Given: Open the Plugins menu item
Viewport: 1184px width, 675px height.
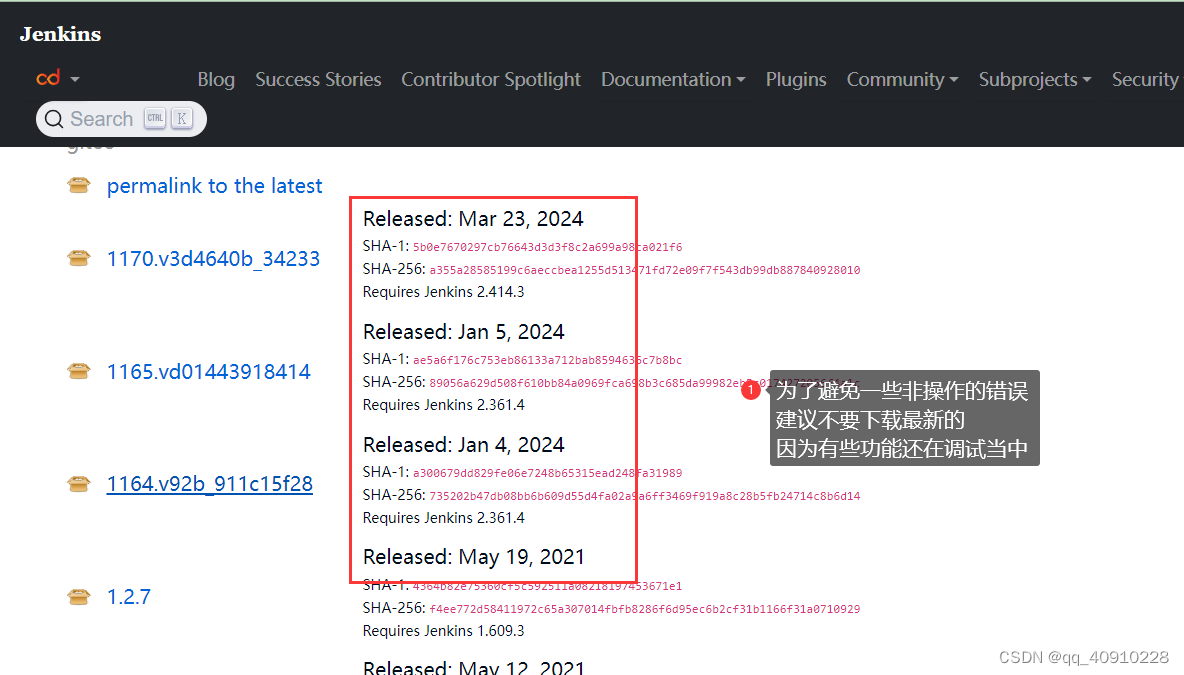Looking at the screenshot, I should pyautogui.click(x=796, y=79).
